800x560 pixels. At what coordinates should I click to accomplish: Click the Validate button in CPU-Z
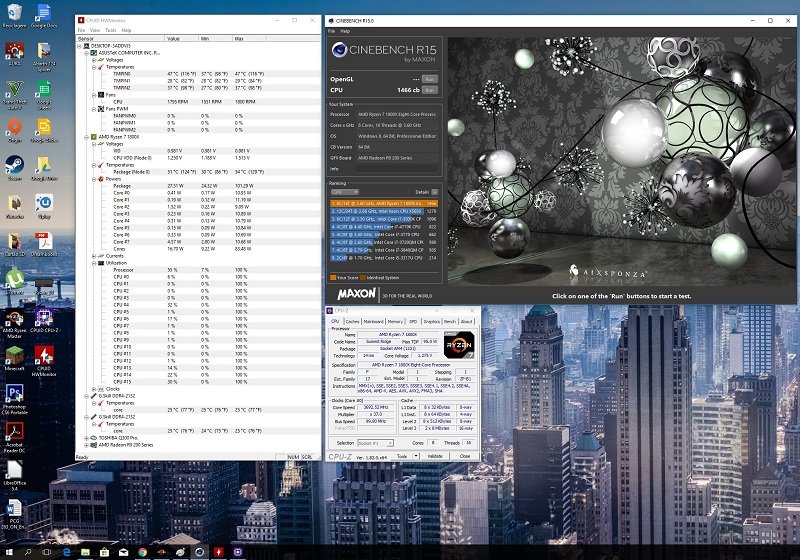click(436, 455)
